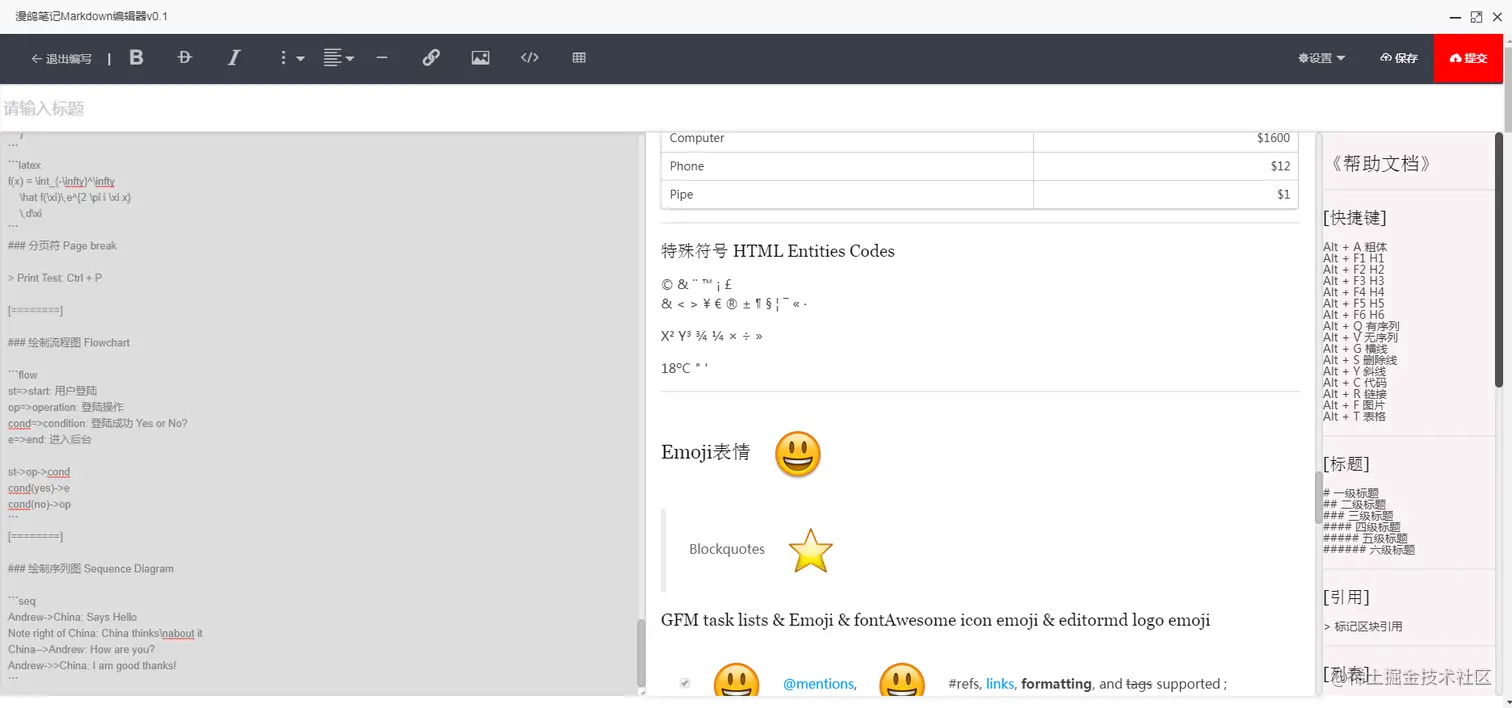Insert a hyperlink using the chain icon

point(431,58)
